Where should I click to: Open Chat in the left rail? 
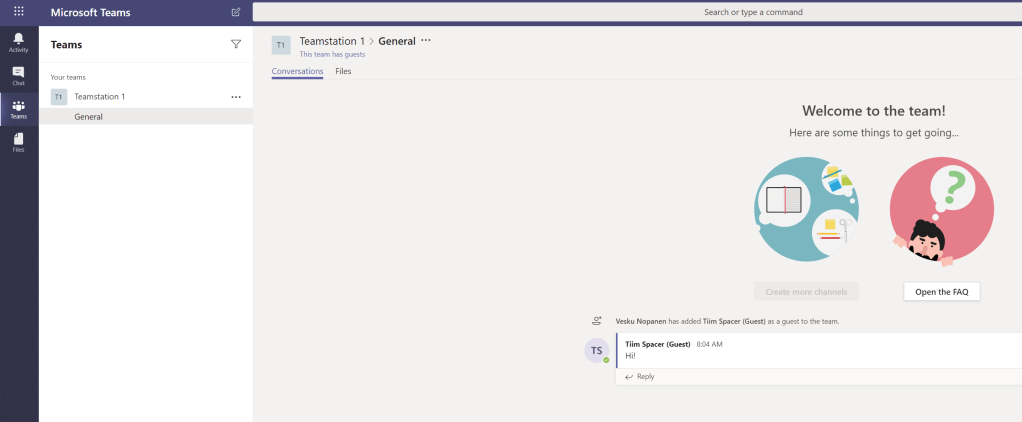[x=19, y=75]
